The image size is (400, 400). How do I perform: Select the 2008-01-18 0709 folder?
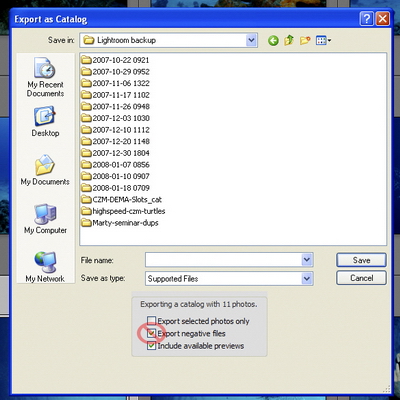coord(115,188)
